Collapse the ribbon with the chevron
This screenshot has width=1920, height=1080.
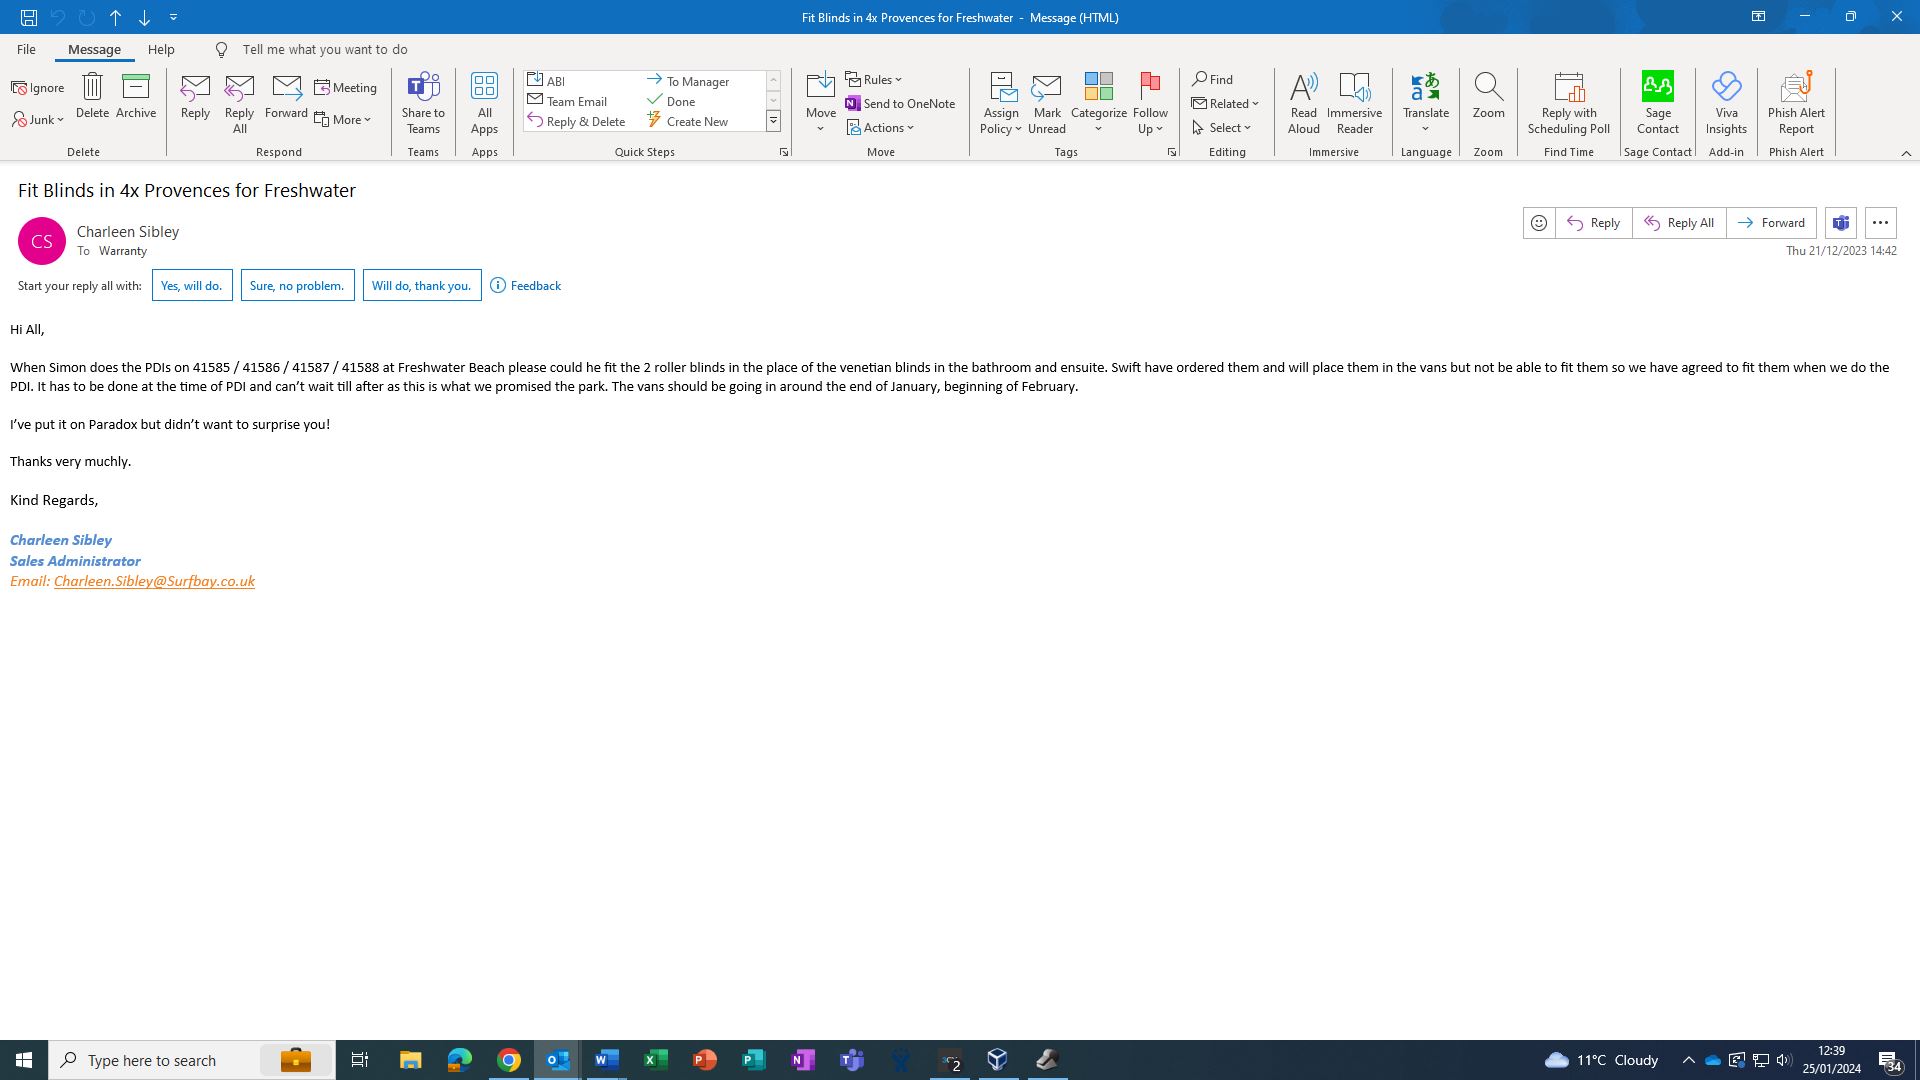coord(1906,153)
